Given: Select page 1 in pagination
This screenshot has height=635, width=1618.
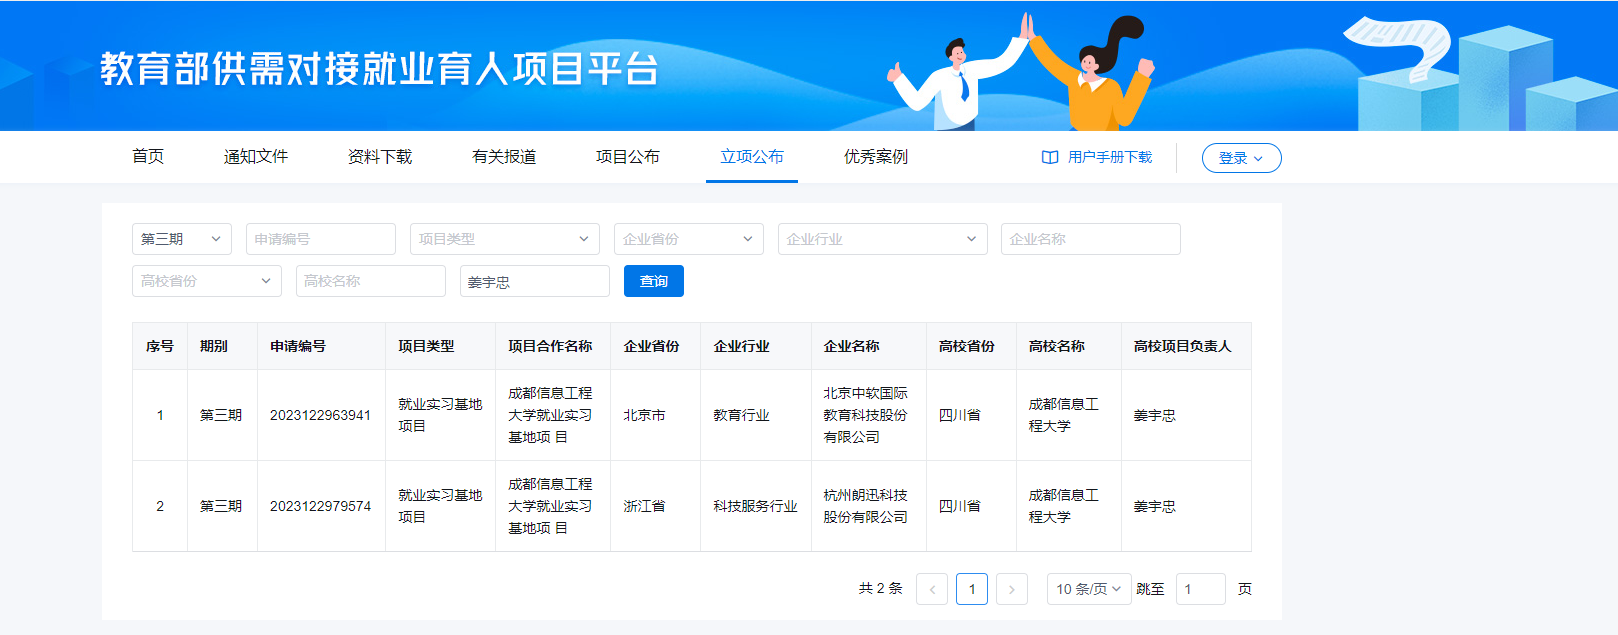Looking at the screenshot, I should tap(972, 589).
